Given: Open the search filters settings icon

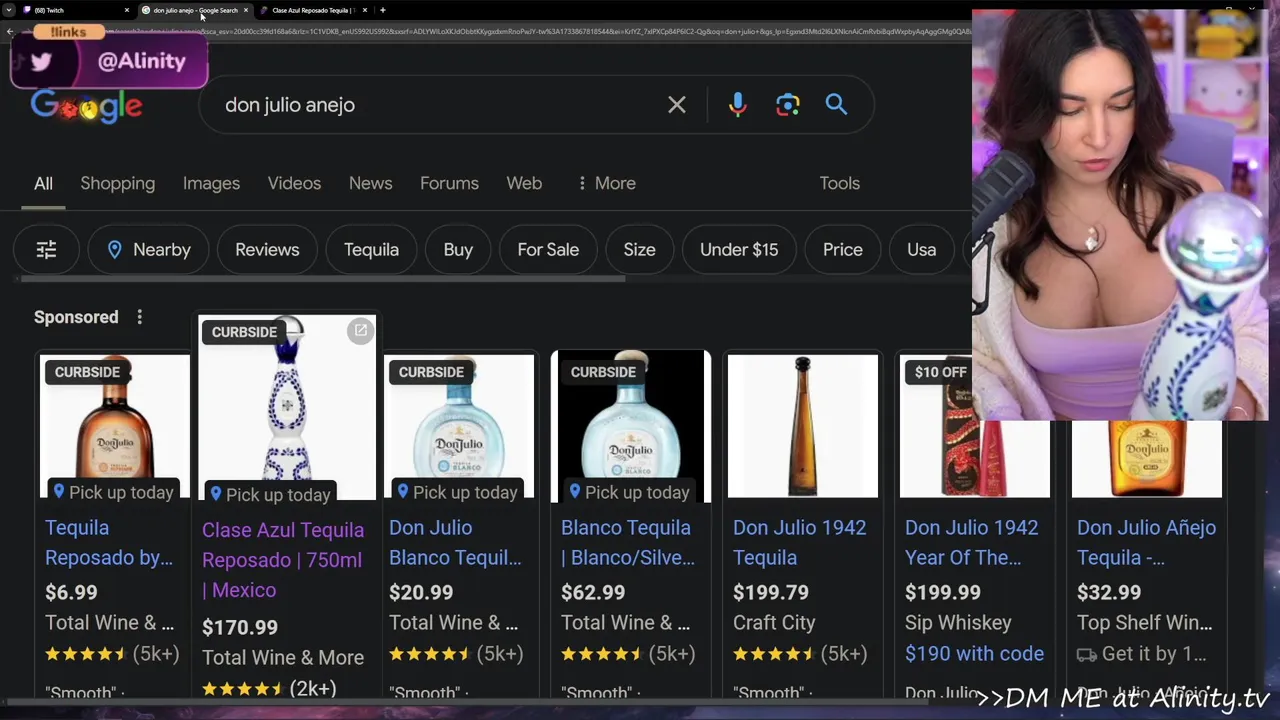Looking at the screenshot, I should tap(46, 250).
